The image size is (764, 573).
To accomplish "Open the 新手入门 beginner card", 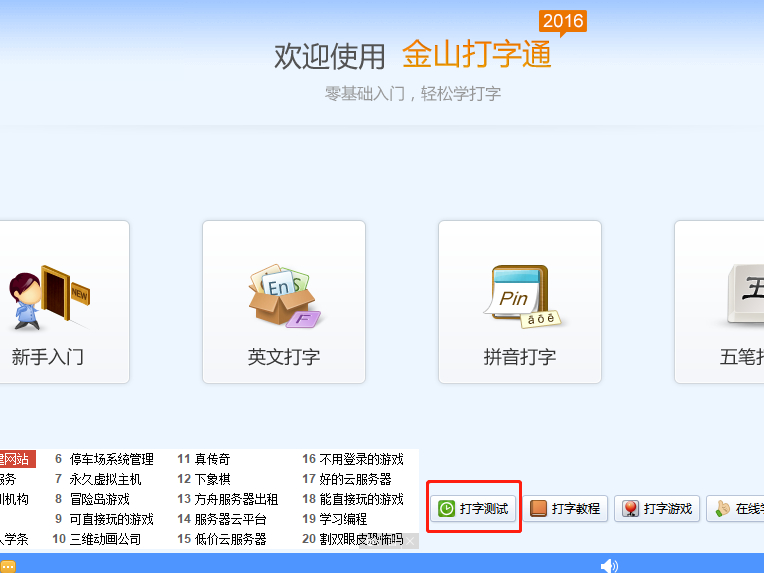I will click(64, 302).
